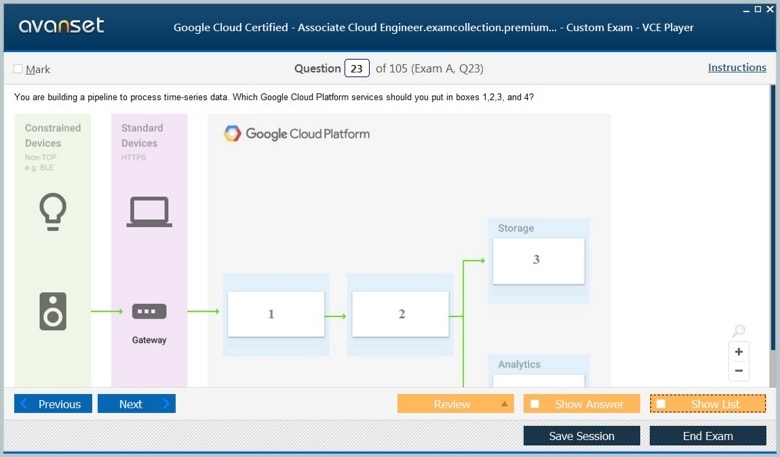Click the speaker device icon
The image size is (780, 457).
click(x=52, y=311)
